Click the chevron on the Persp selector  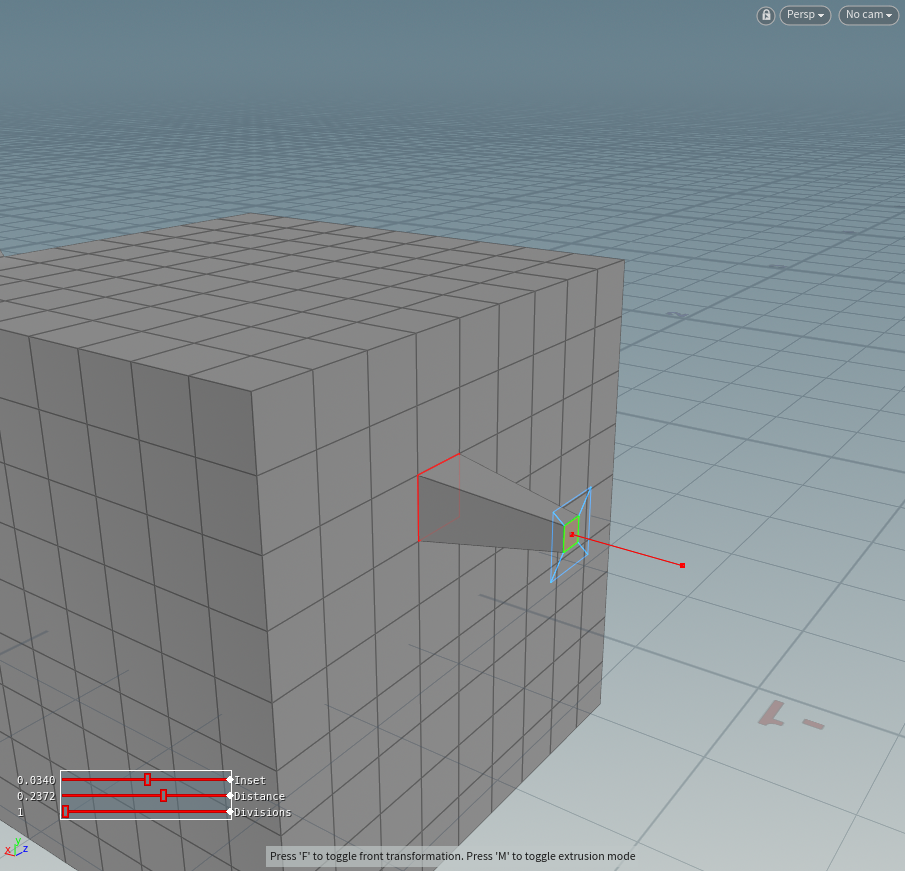(x=822, y=15)
